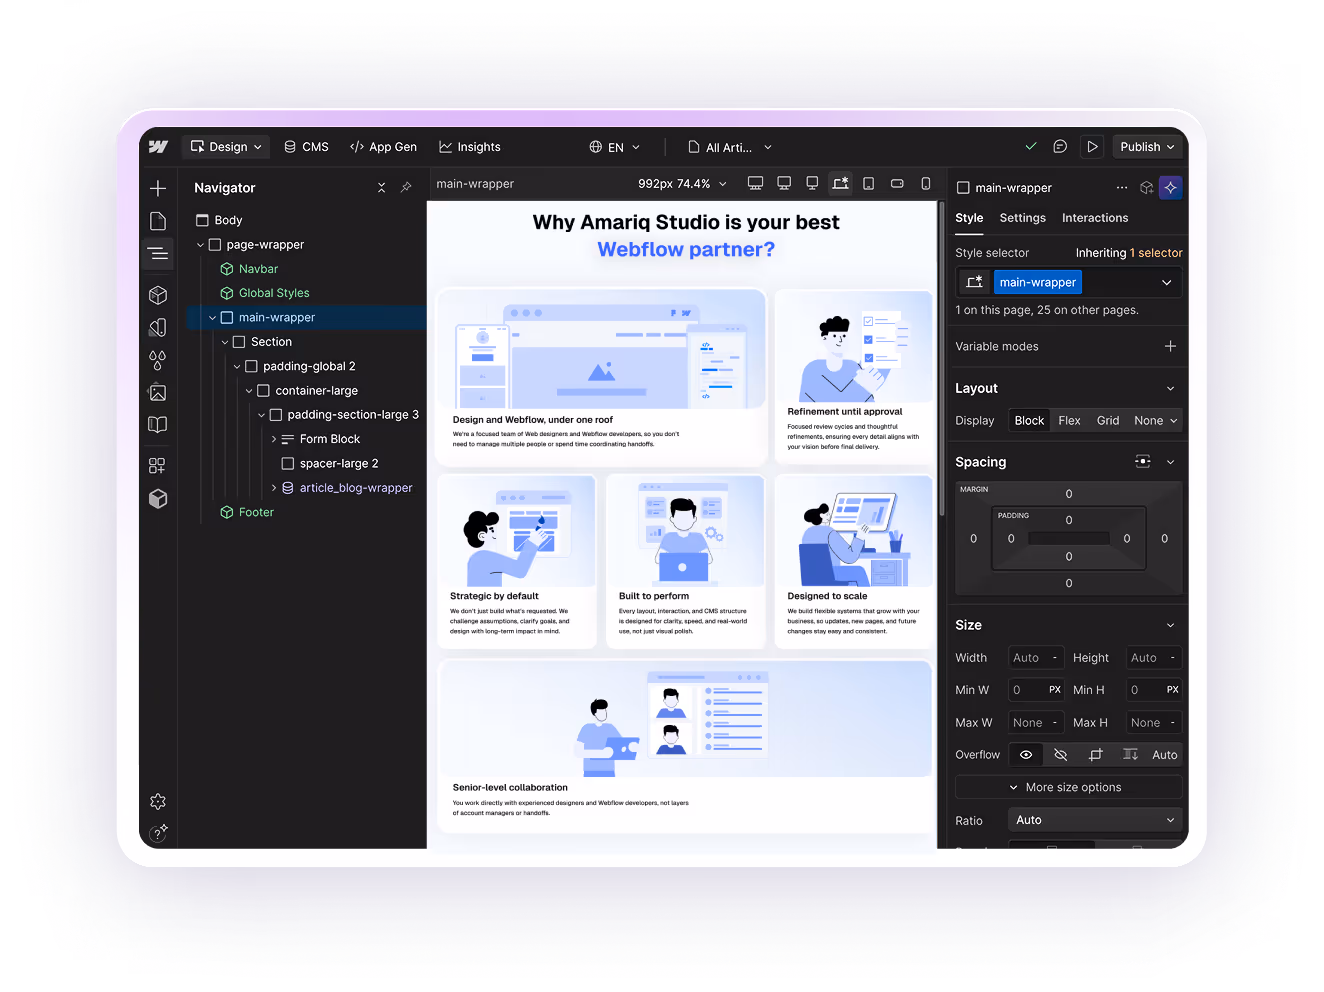Open the three-dot menu beside main-wrapper

(1122, 188)
